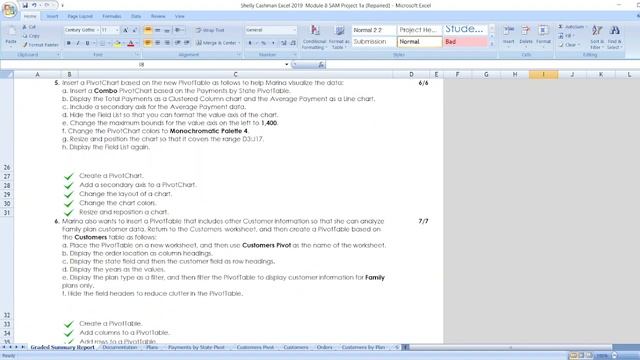Select the Customers Pivot sheet tab
640x360 pixels.
coord(255,347)
